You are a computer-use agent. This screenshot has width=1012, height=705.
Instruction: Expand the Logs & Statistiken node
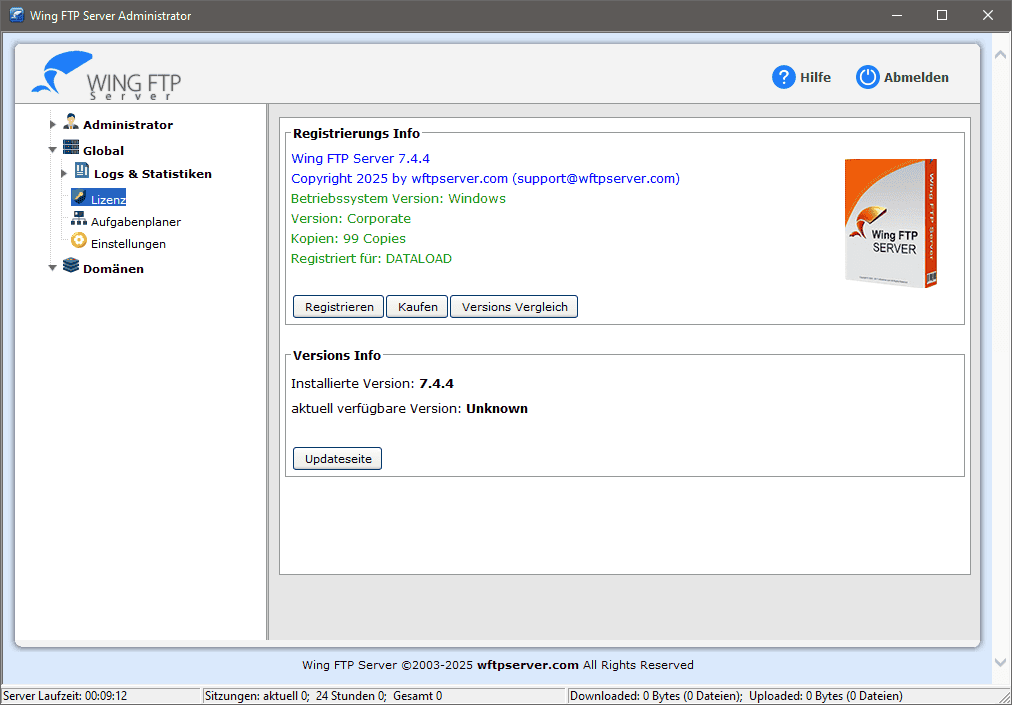tap(64, 174)
